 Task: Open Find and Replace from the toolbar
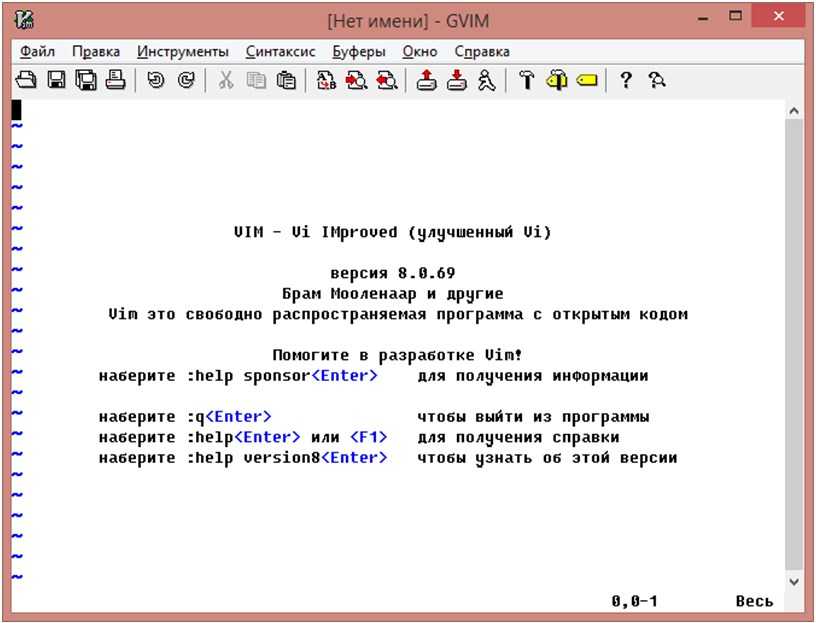coord(326,81)
